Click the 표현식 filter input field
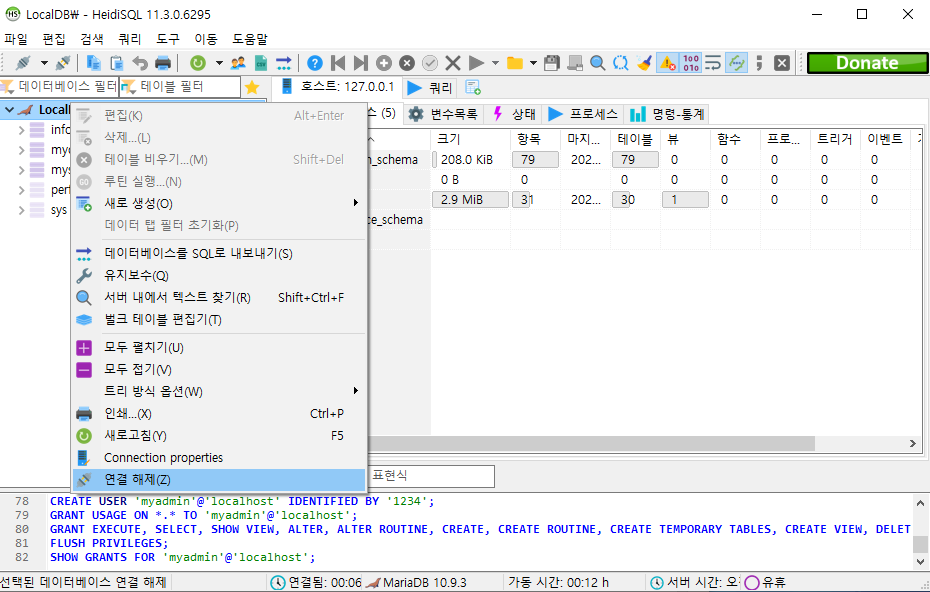 [432, 476]
